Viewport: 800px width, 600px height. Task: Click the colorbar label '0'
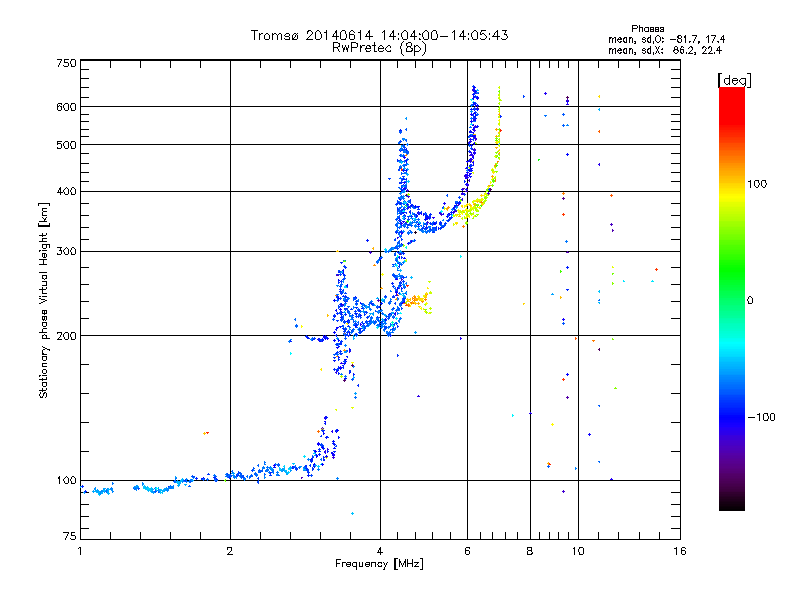click(x=750, y=301)
